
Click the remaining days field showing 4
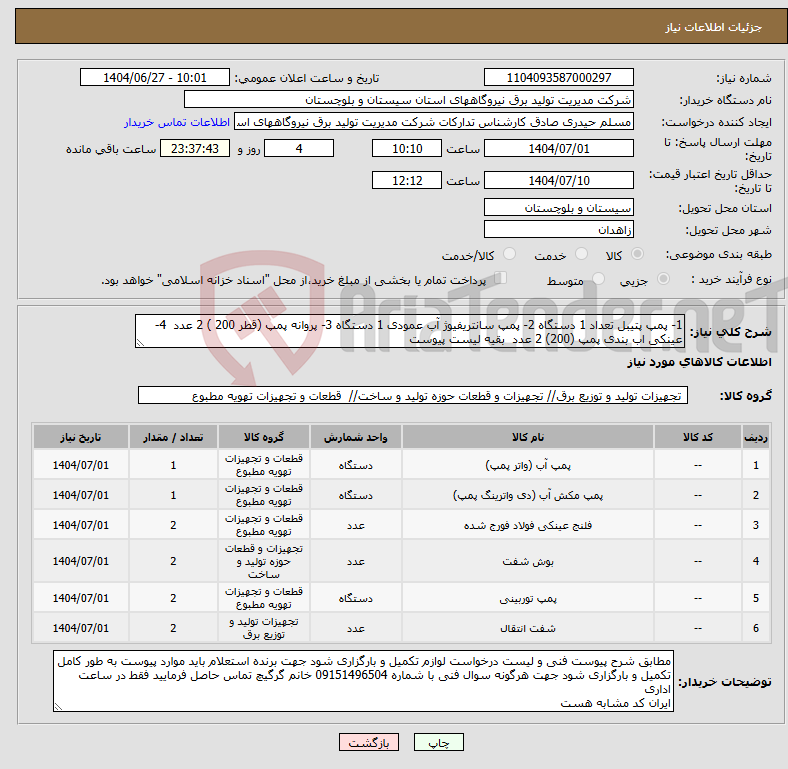(x=299, y=148)
